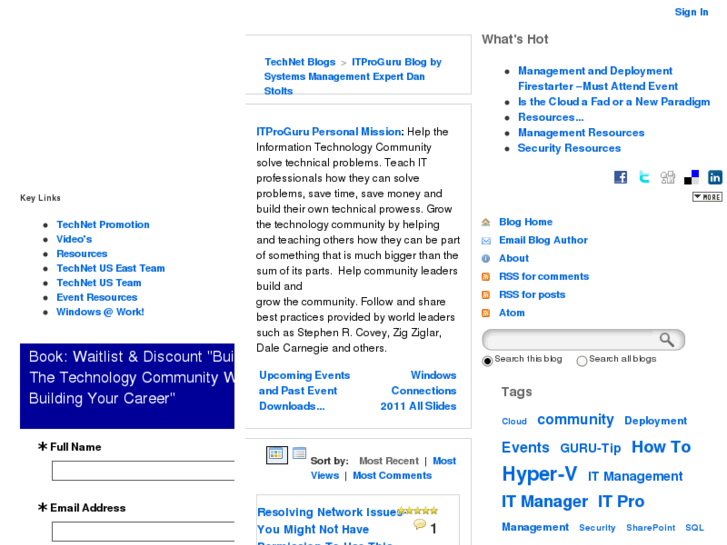Sort posts by Most Comments

click(x=392, y=475)
